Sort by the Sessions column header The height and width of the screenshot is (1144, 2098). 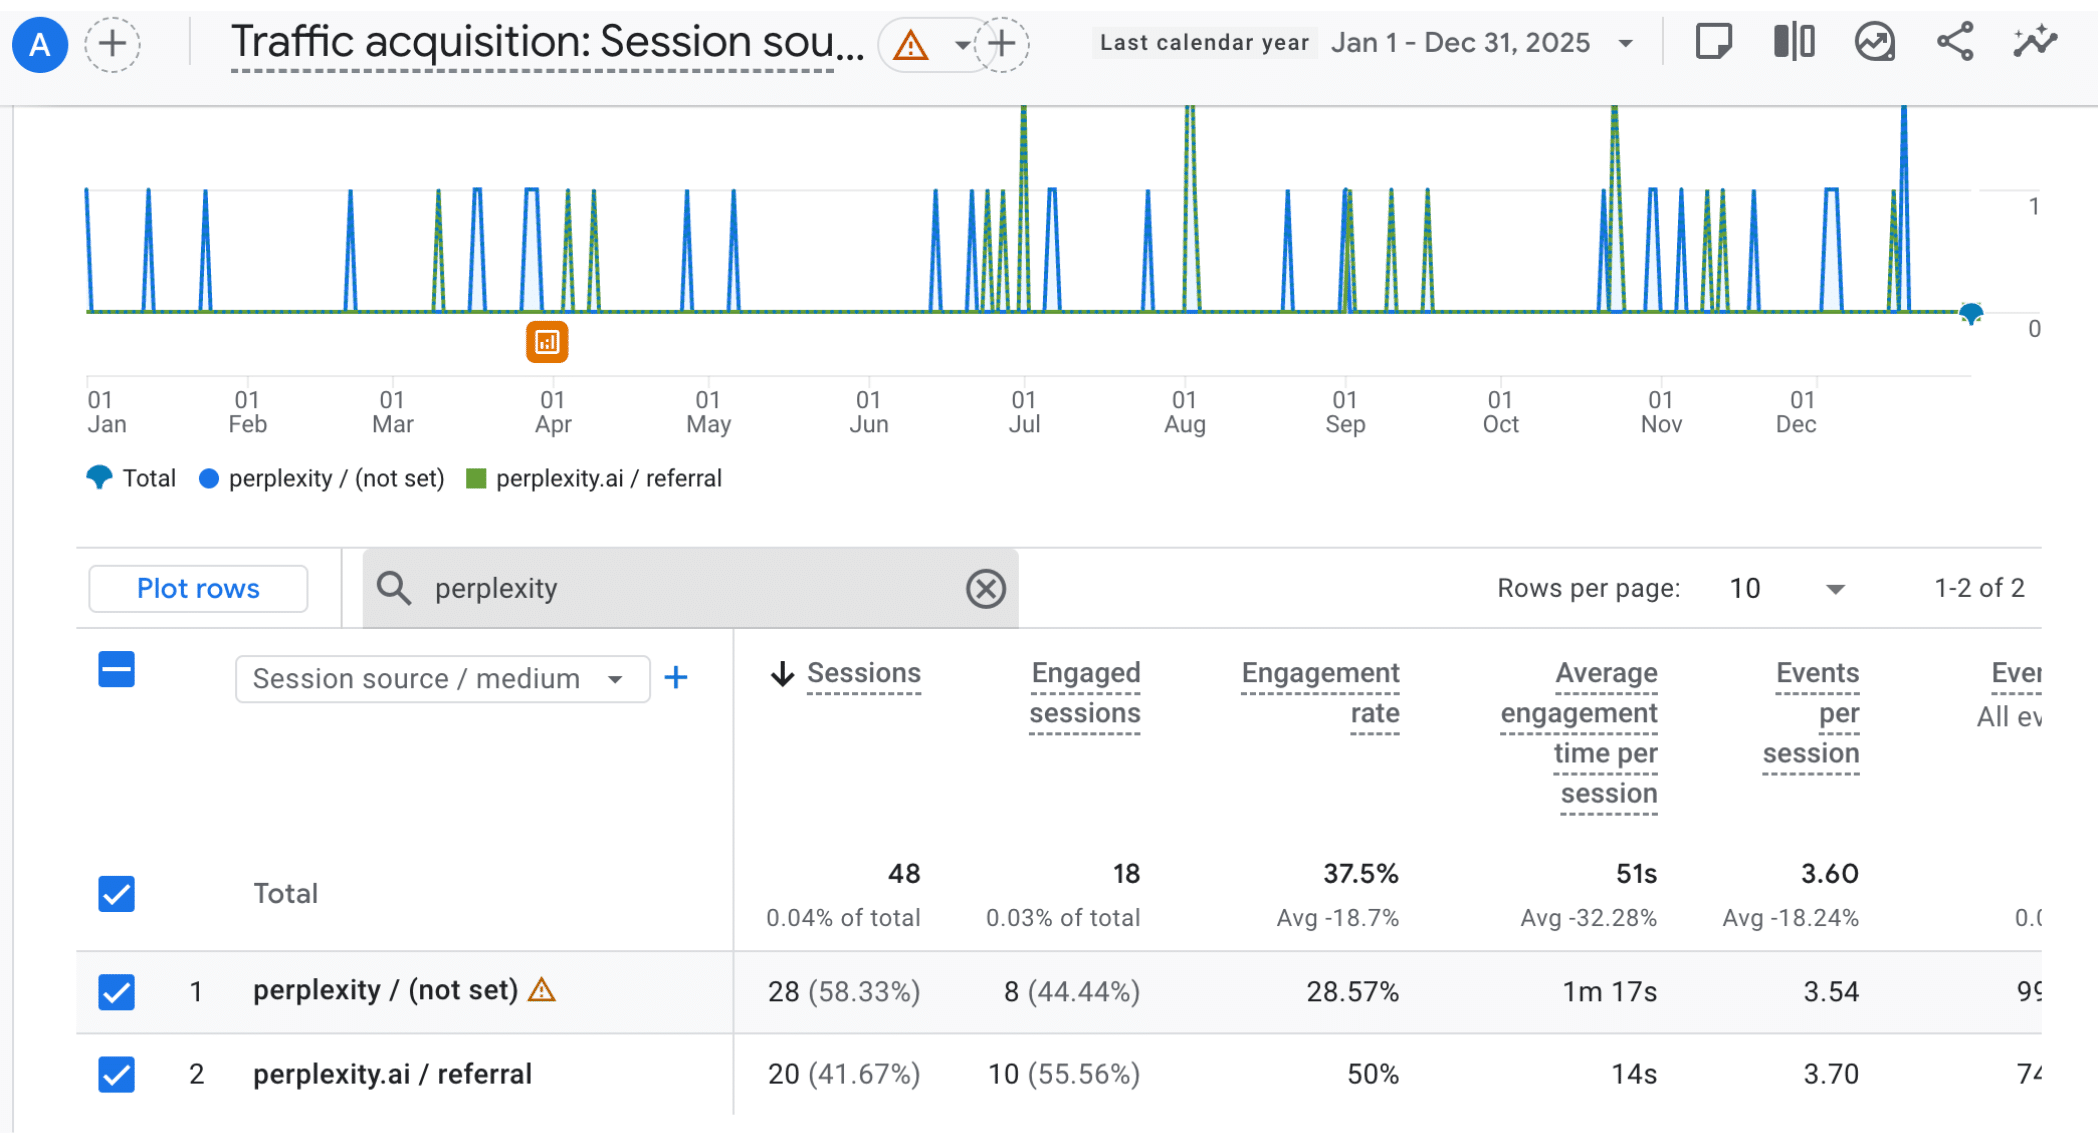pos(862,673)
